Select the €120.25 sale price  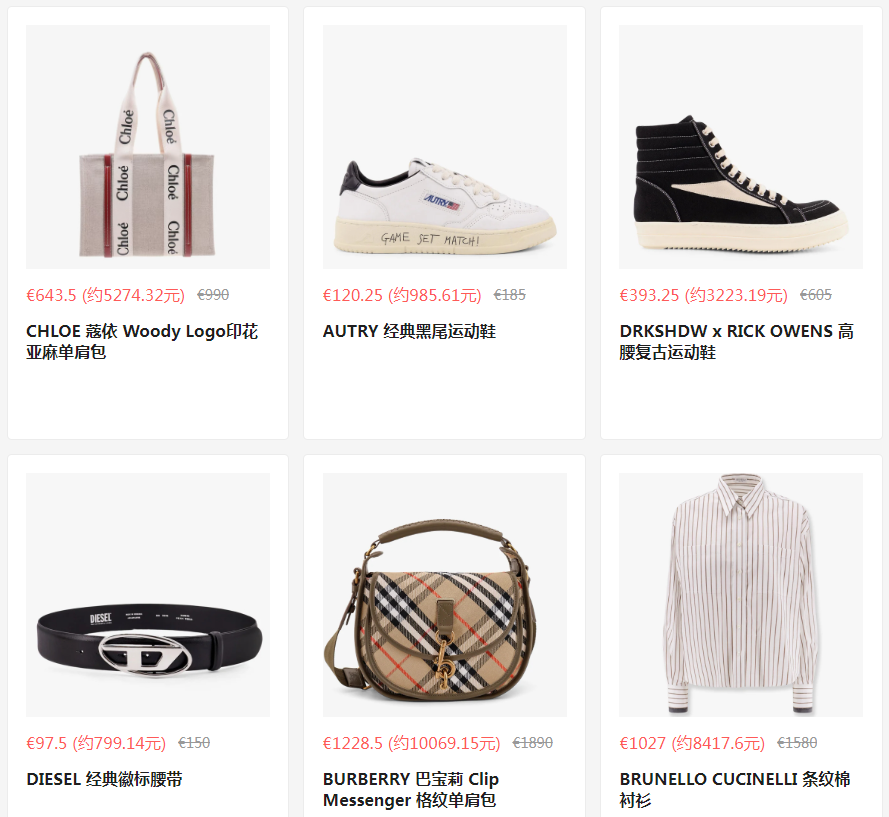tap(402, 295)
